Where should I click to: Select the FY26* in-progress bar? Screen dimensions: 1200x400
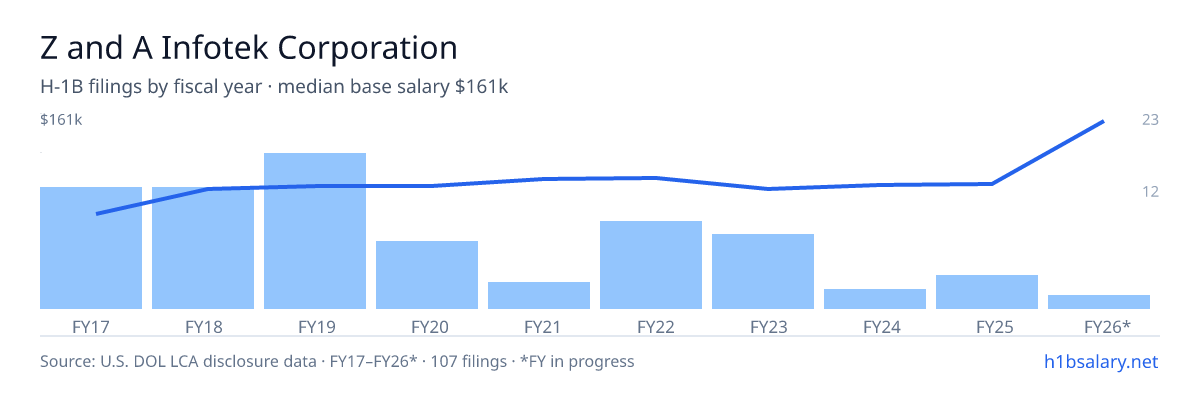[1099, 302]
